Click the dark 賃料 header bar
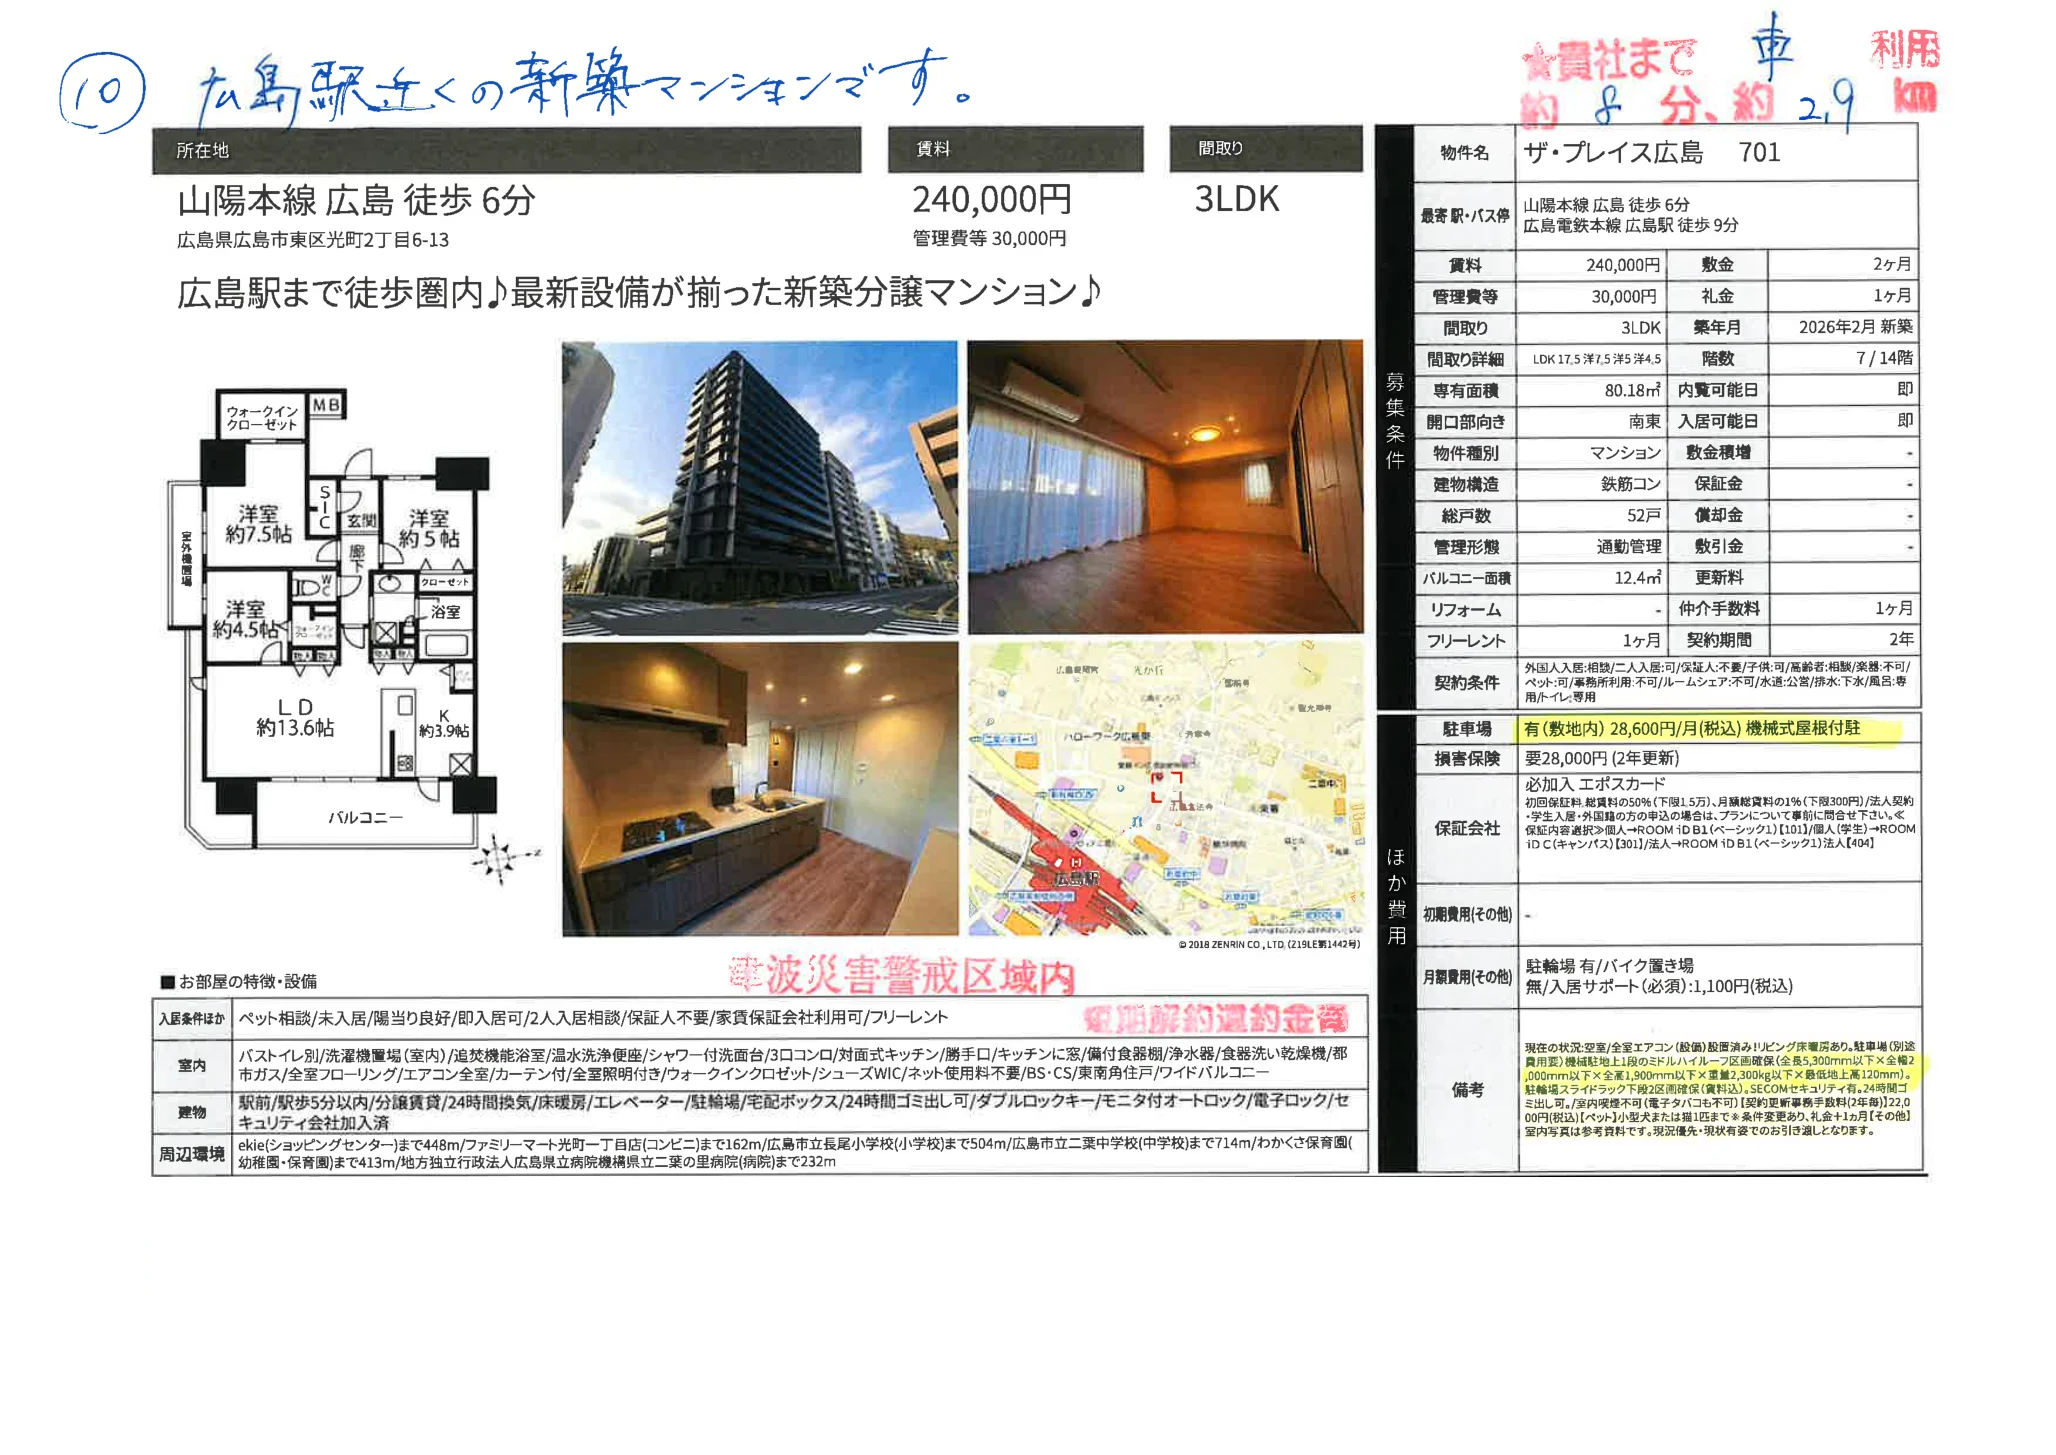Viewport: 2056px width, 1455px height. (1015, 149)
